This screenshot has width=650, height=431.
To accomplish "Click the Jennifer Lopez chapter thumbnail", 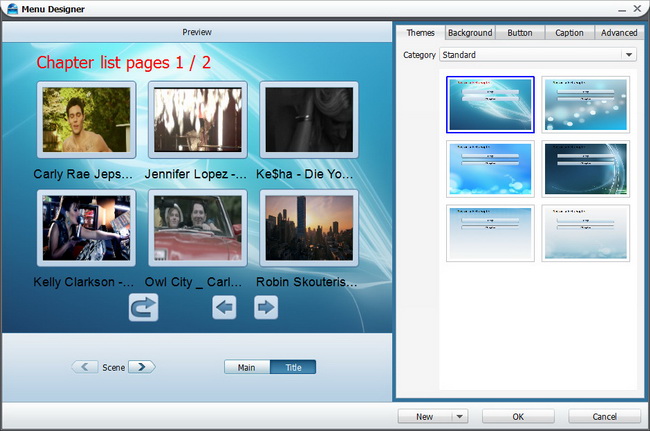I will [x=198, y=120].
